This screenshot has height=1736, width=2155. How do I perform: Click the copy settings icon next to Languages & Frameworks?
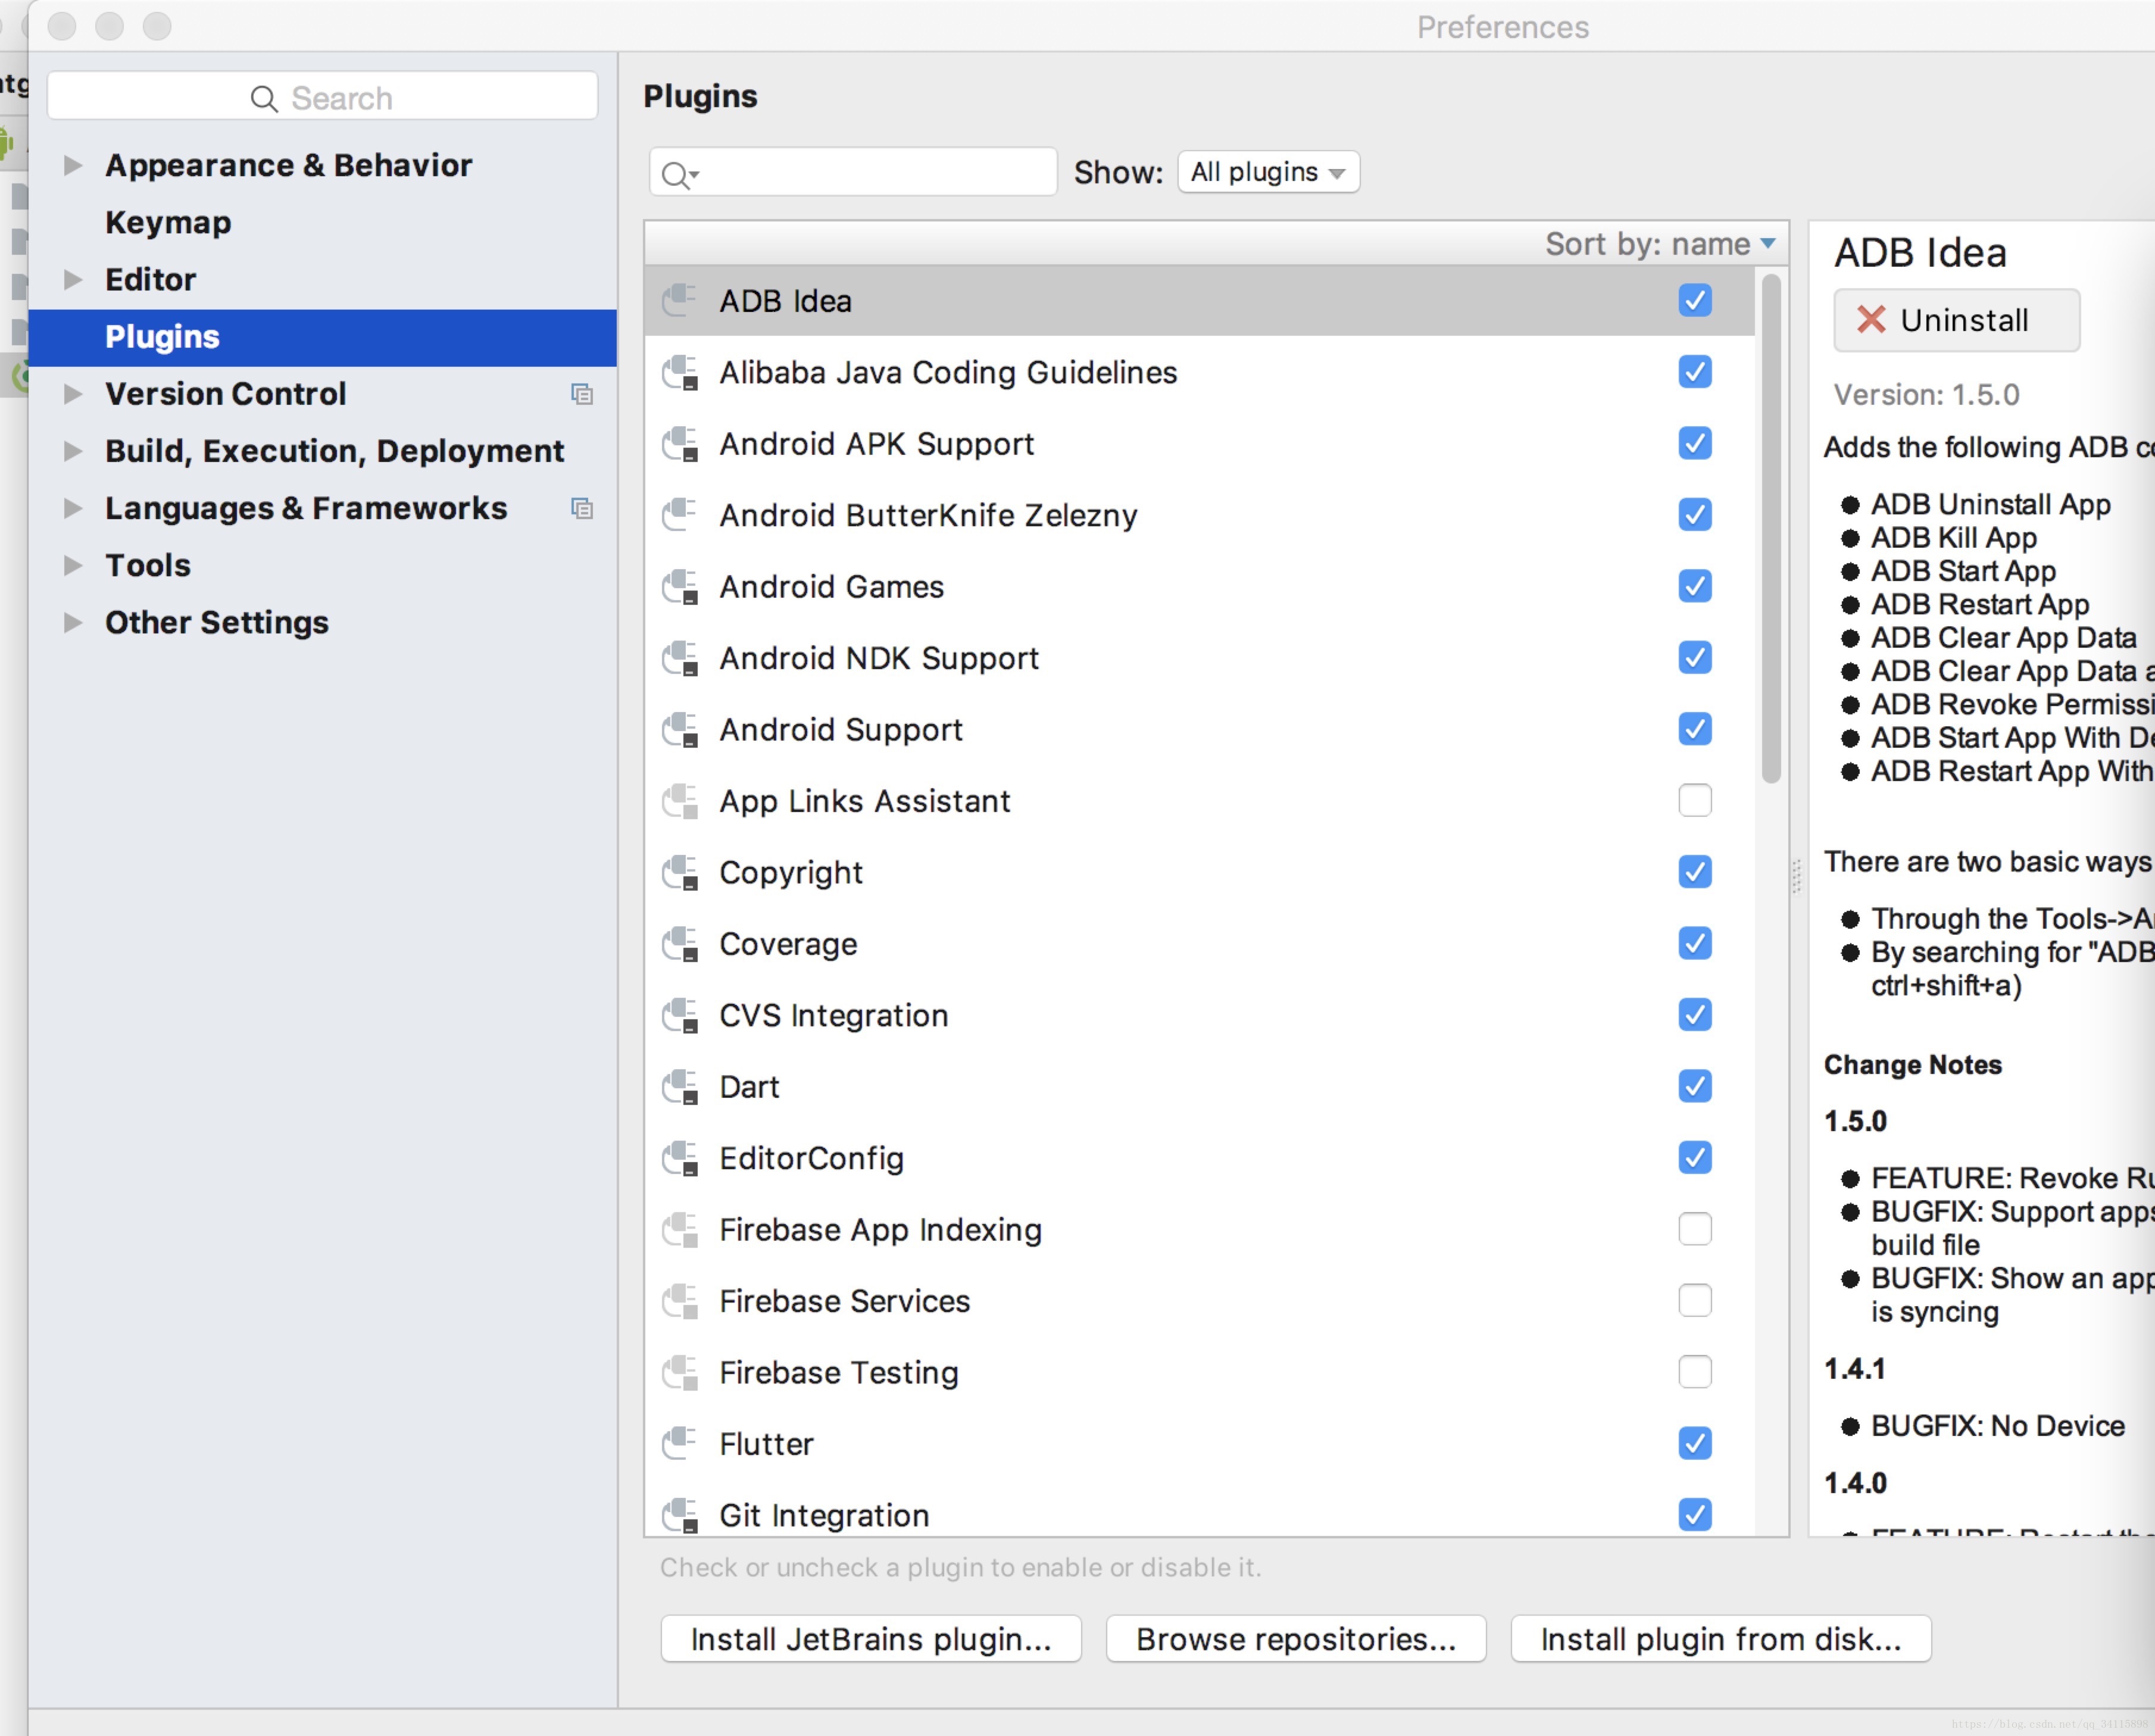(583, 508)
